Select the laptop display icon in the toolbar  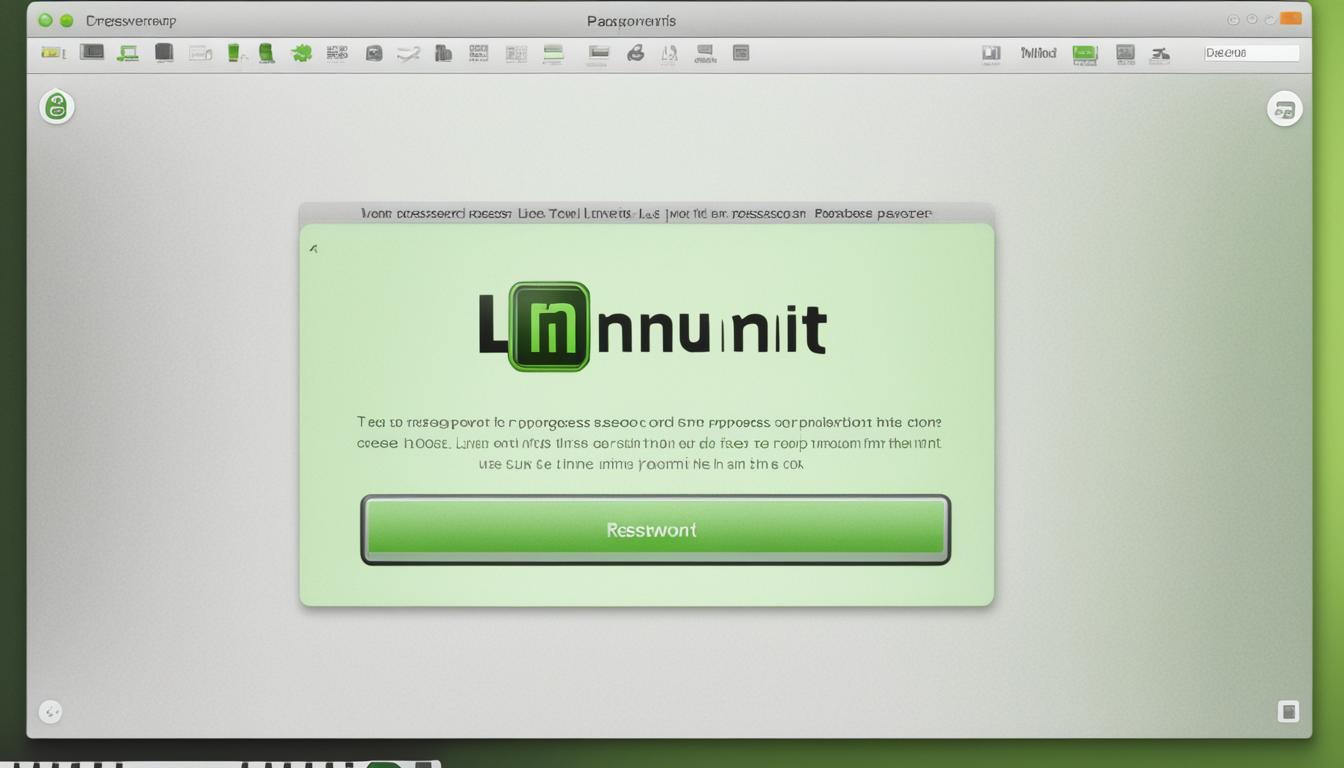(130, 52)
